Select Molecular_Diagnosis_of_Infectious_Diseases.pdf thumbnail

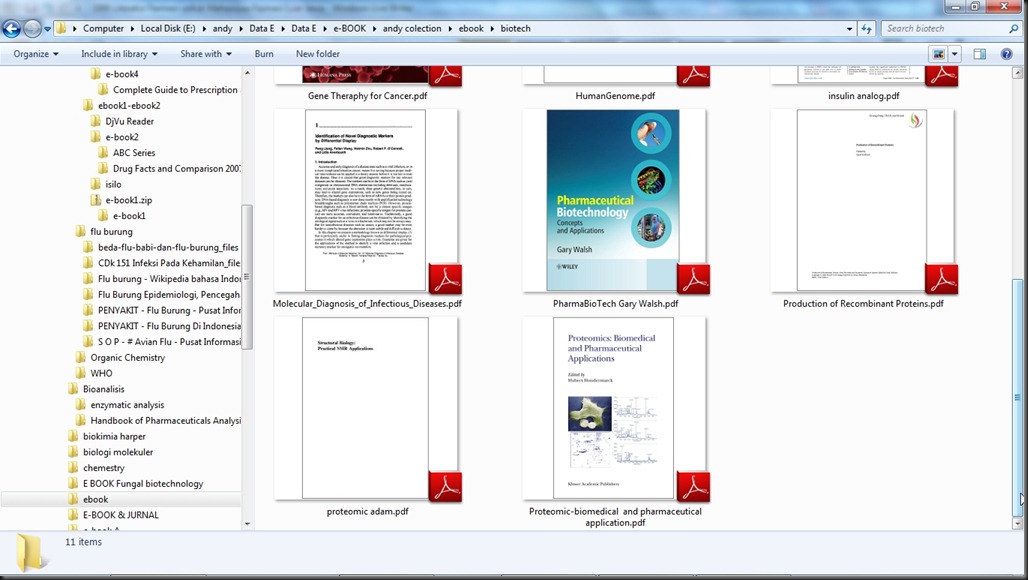point(365,200)
